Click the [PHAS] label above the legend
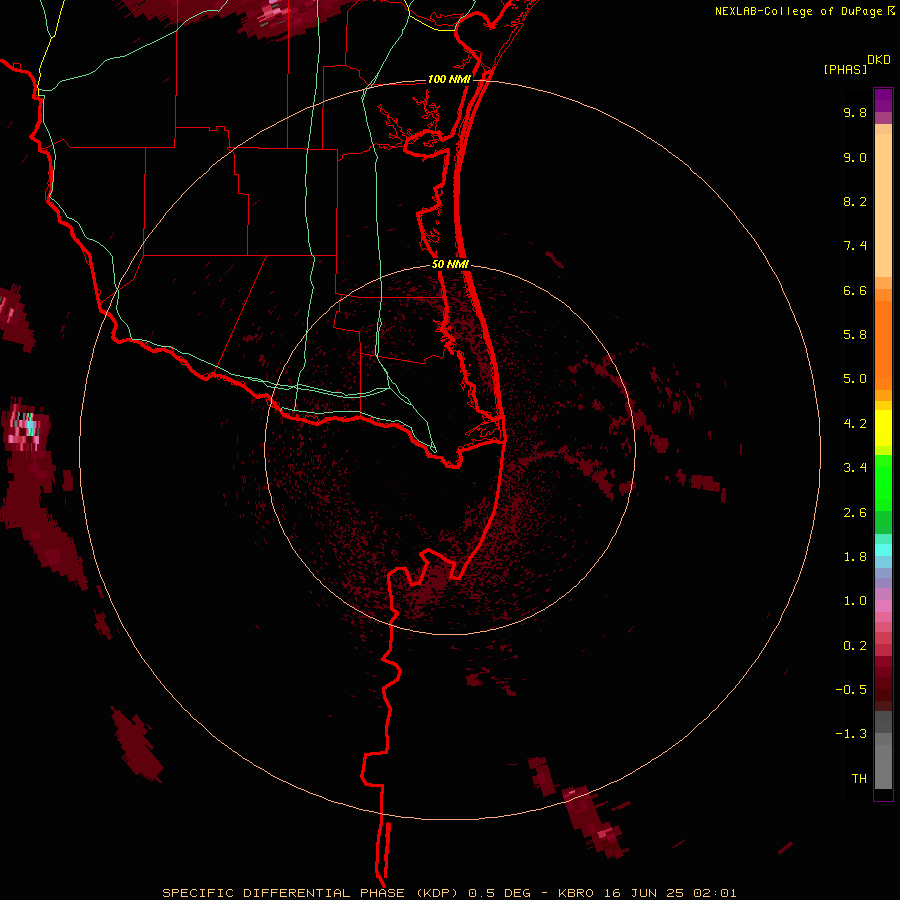Screen dimensions: 900x900 pyautogui.click(x=845, y=70)
